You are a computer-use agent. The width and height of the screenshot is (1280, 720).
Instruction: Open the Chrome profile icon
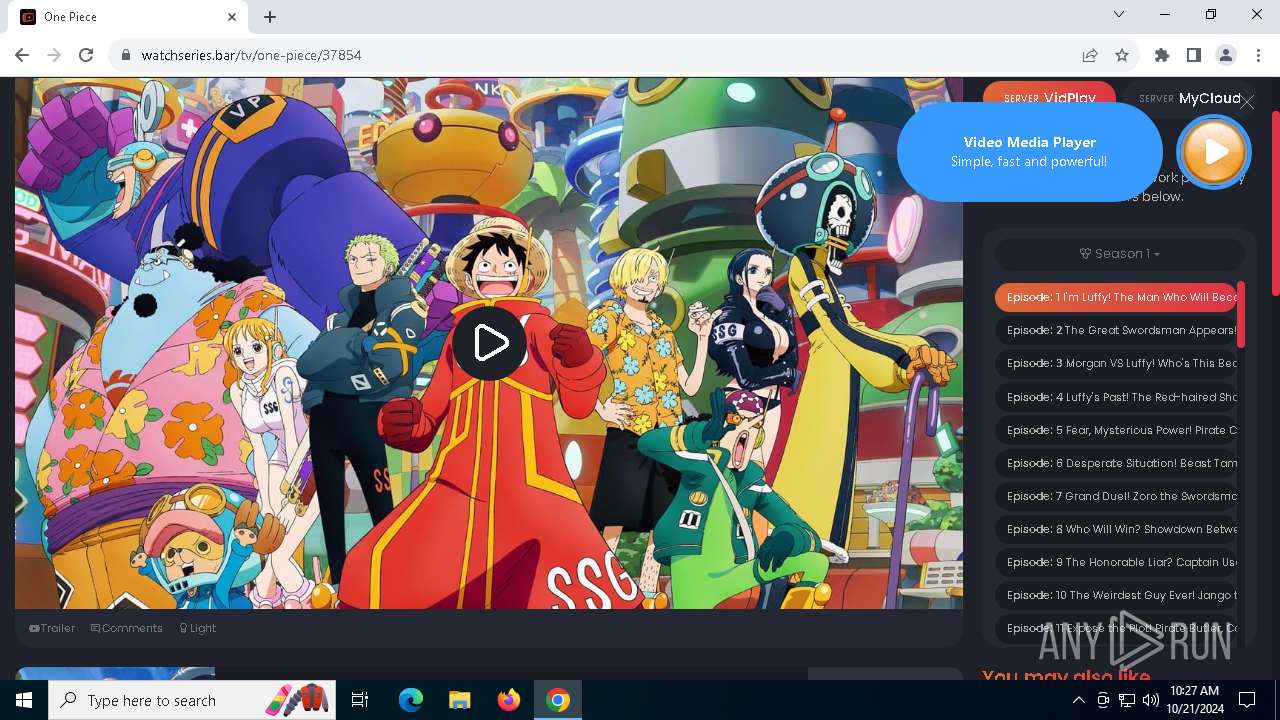(1226, 55)
